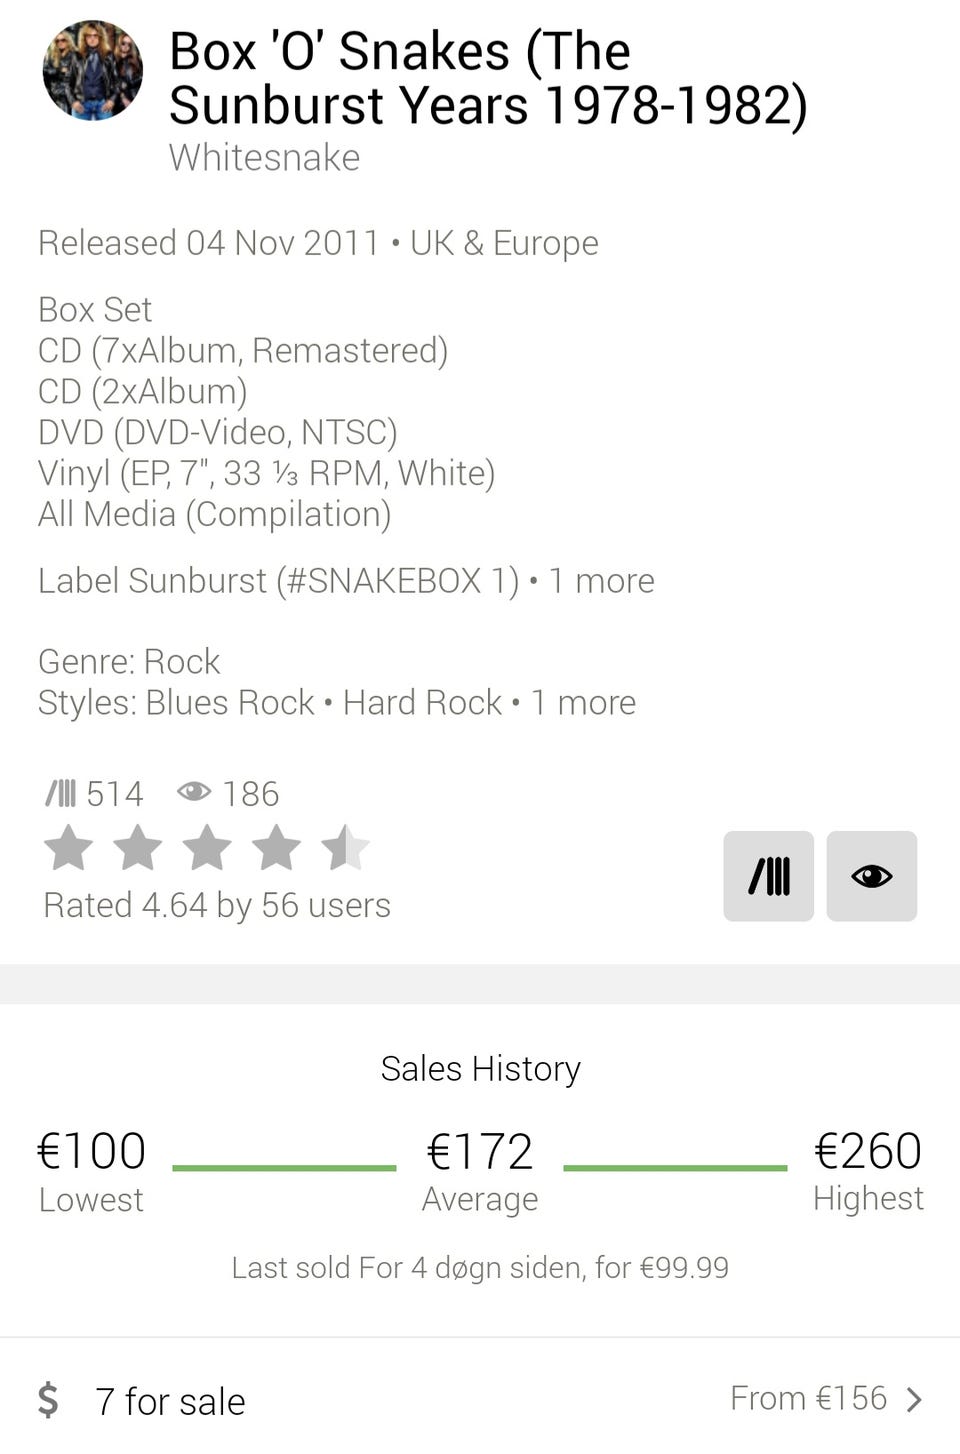Image resolution: width=960 pixels, height=1454 pixels.
Task: Open marketplace listings via chevron arrow
Action: [914, 1399]
